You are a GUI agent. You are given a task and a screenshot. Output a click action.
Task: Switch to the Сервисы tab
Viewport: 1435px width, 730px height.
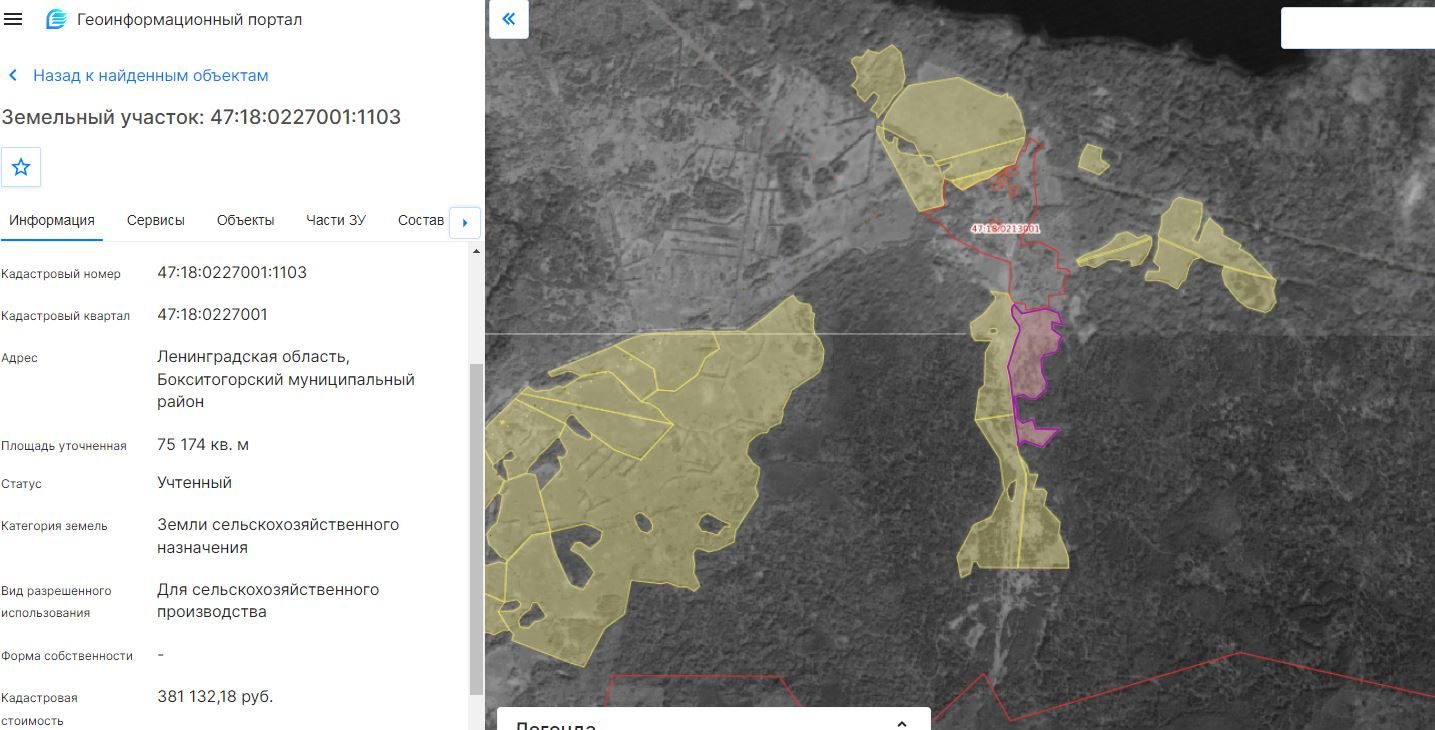tap(156, 220)
